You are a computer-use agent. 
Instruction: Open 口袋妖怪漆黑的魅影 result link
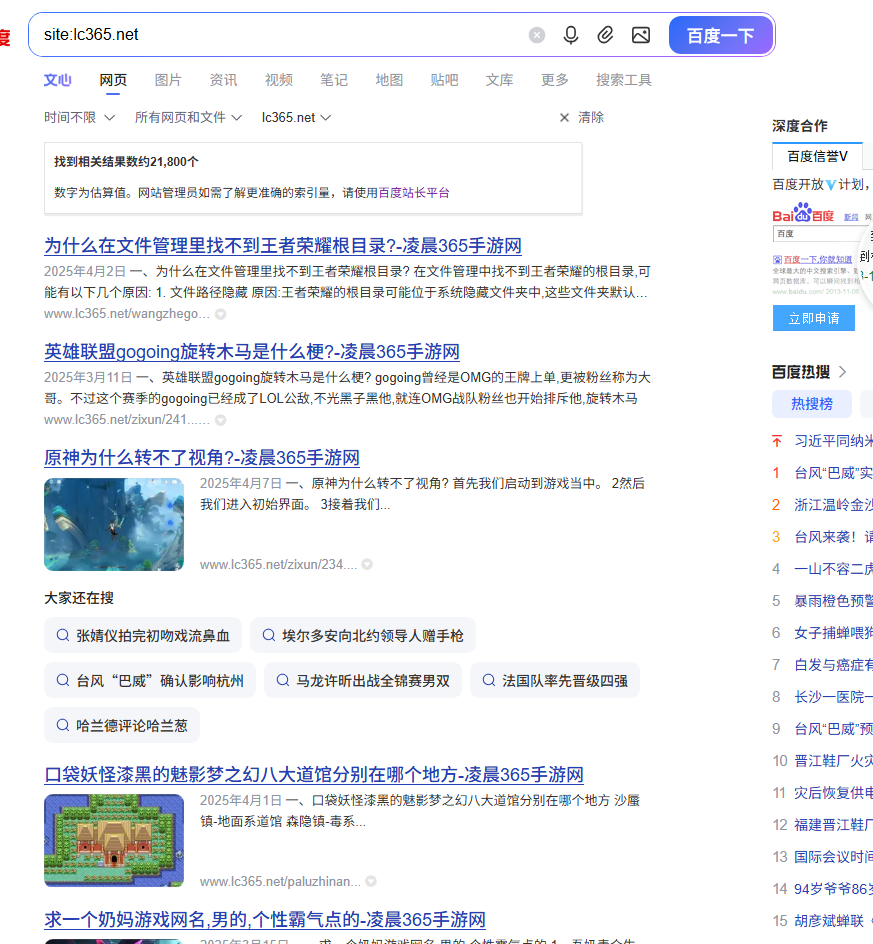coord(314,774)
